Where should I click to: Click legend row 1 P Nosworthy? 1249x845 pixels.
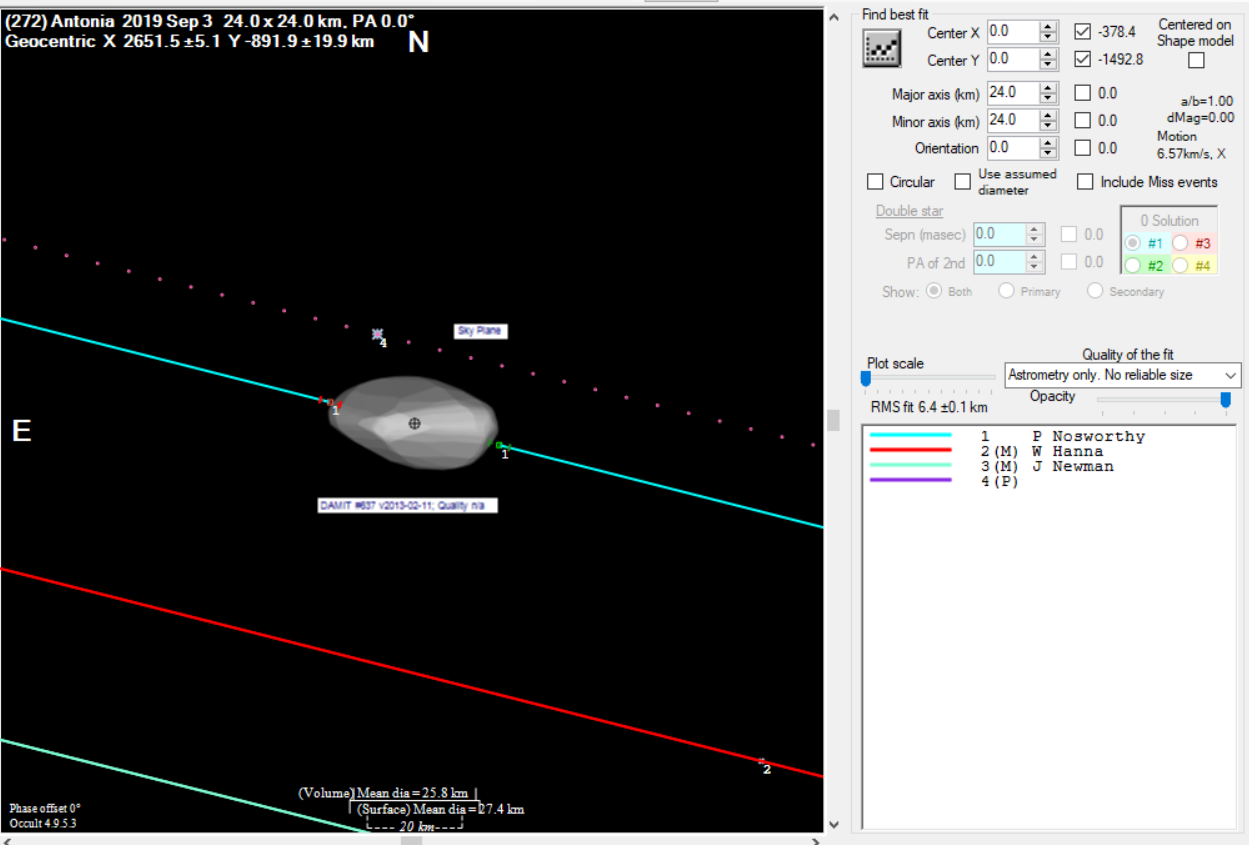point(1006,436)
